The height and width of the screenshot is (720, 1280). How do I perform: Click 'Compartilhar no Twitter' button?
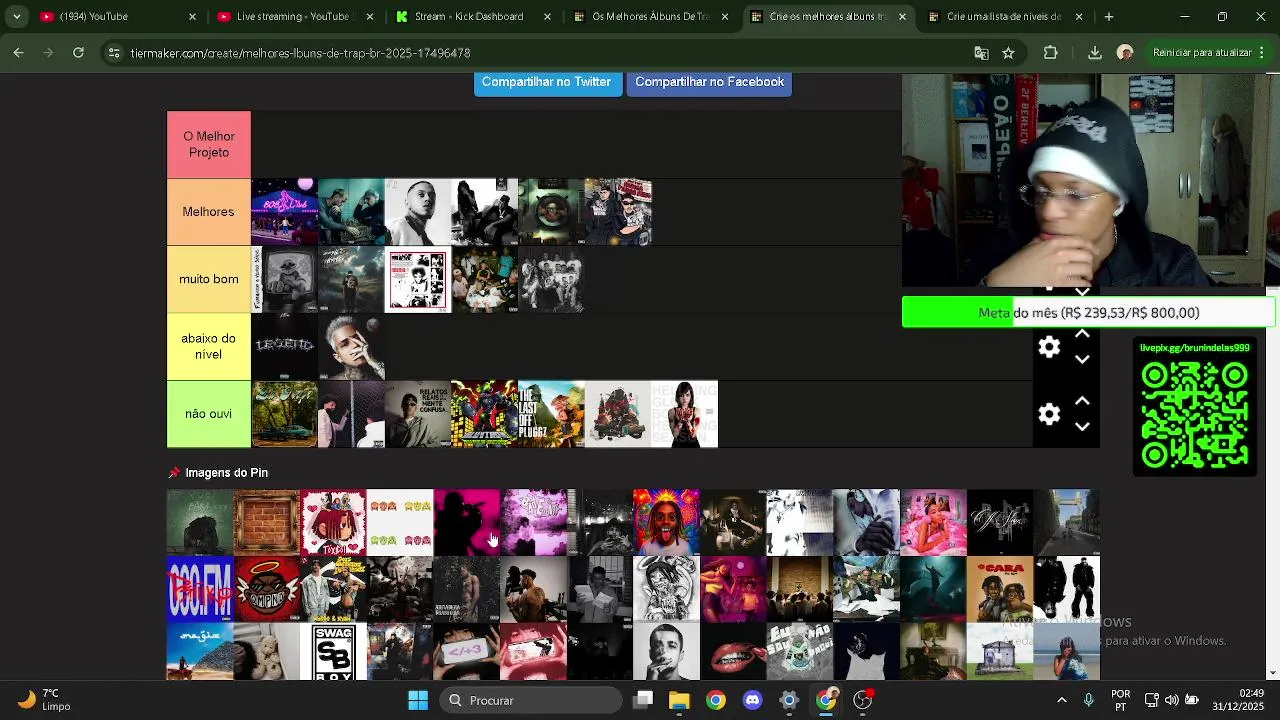(547, 83)
